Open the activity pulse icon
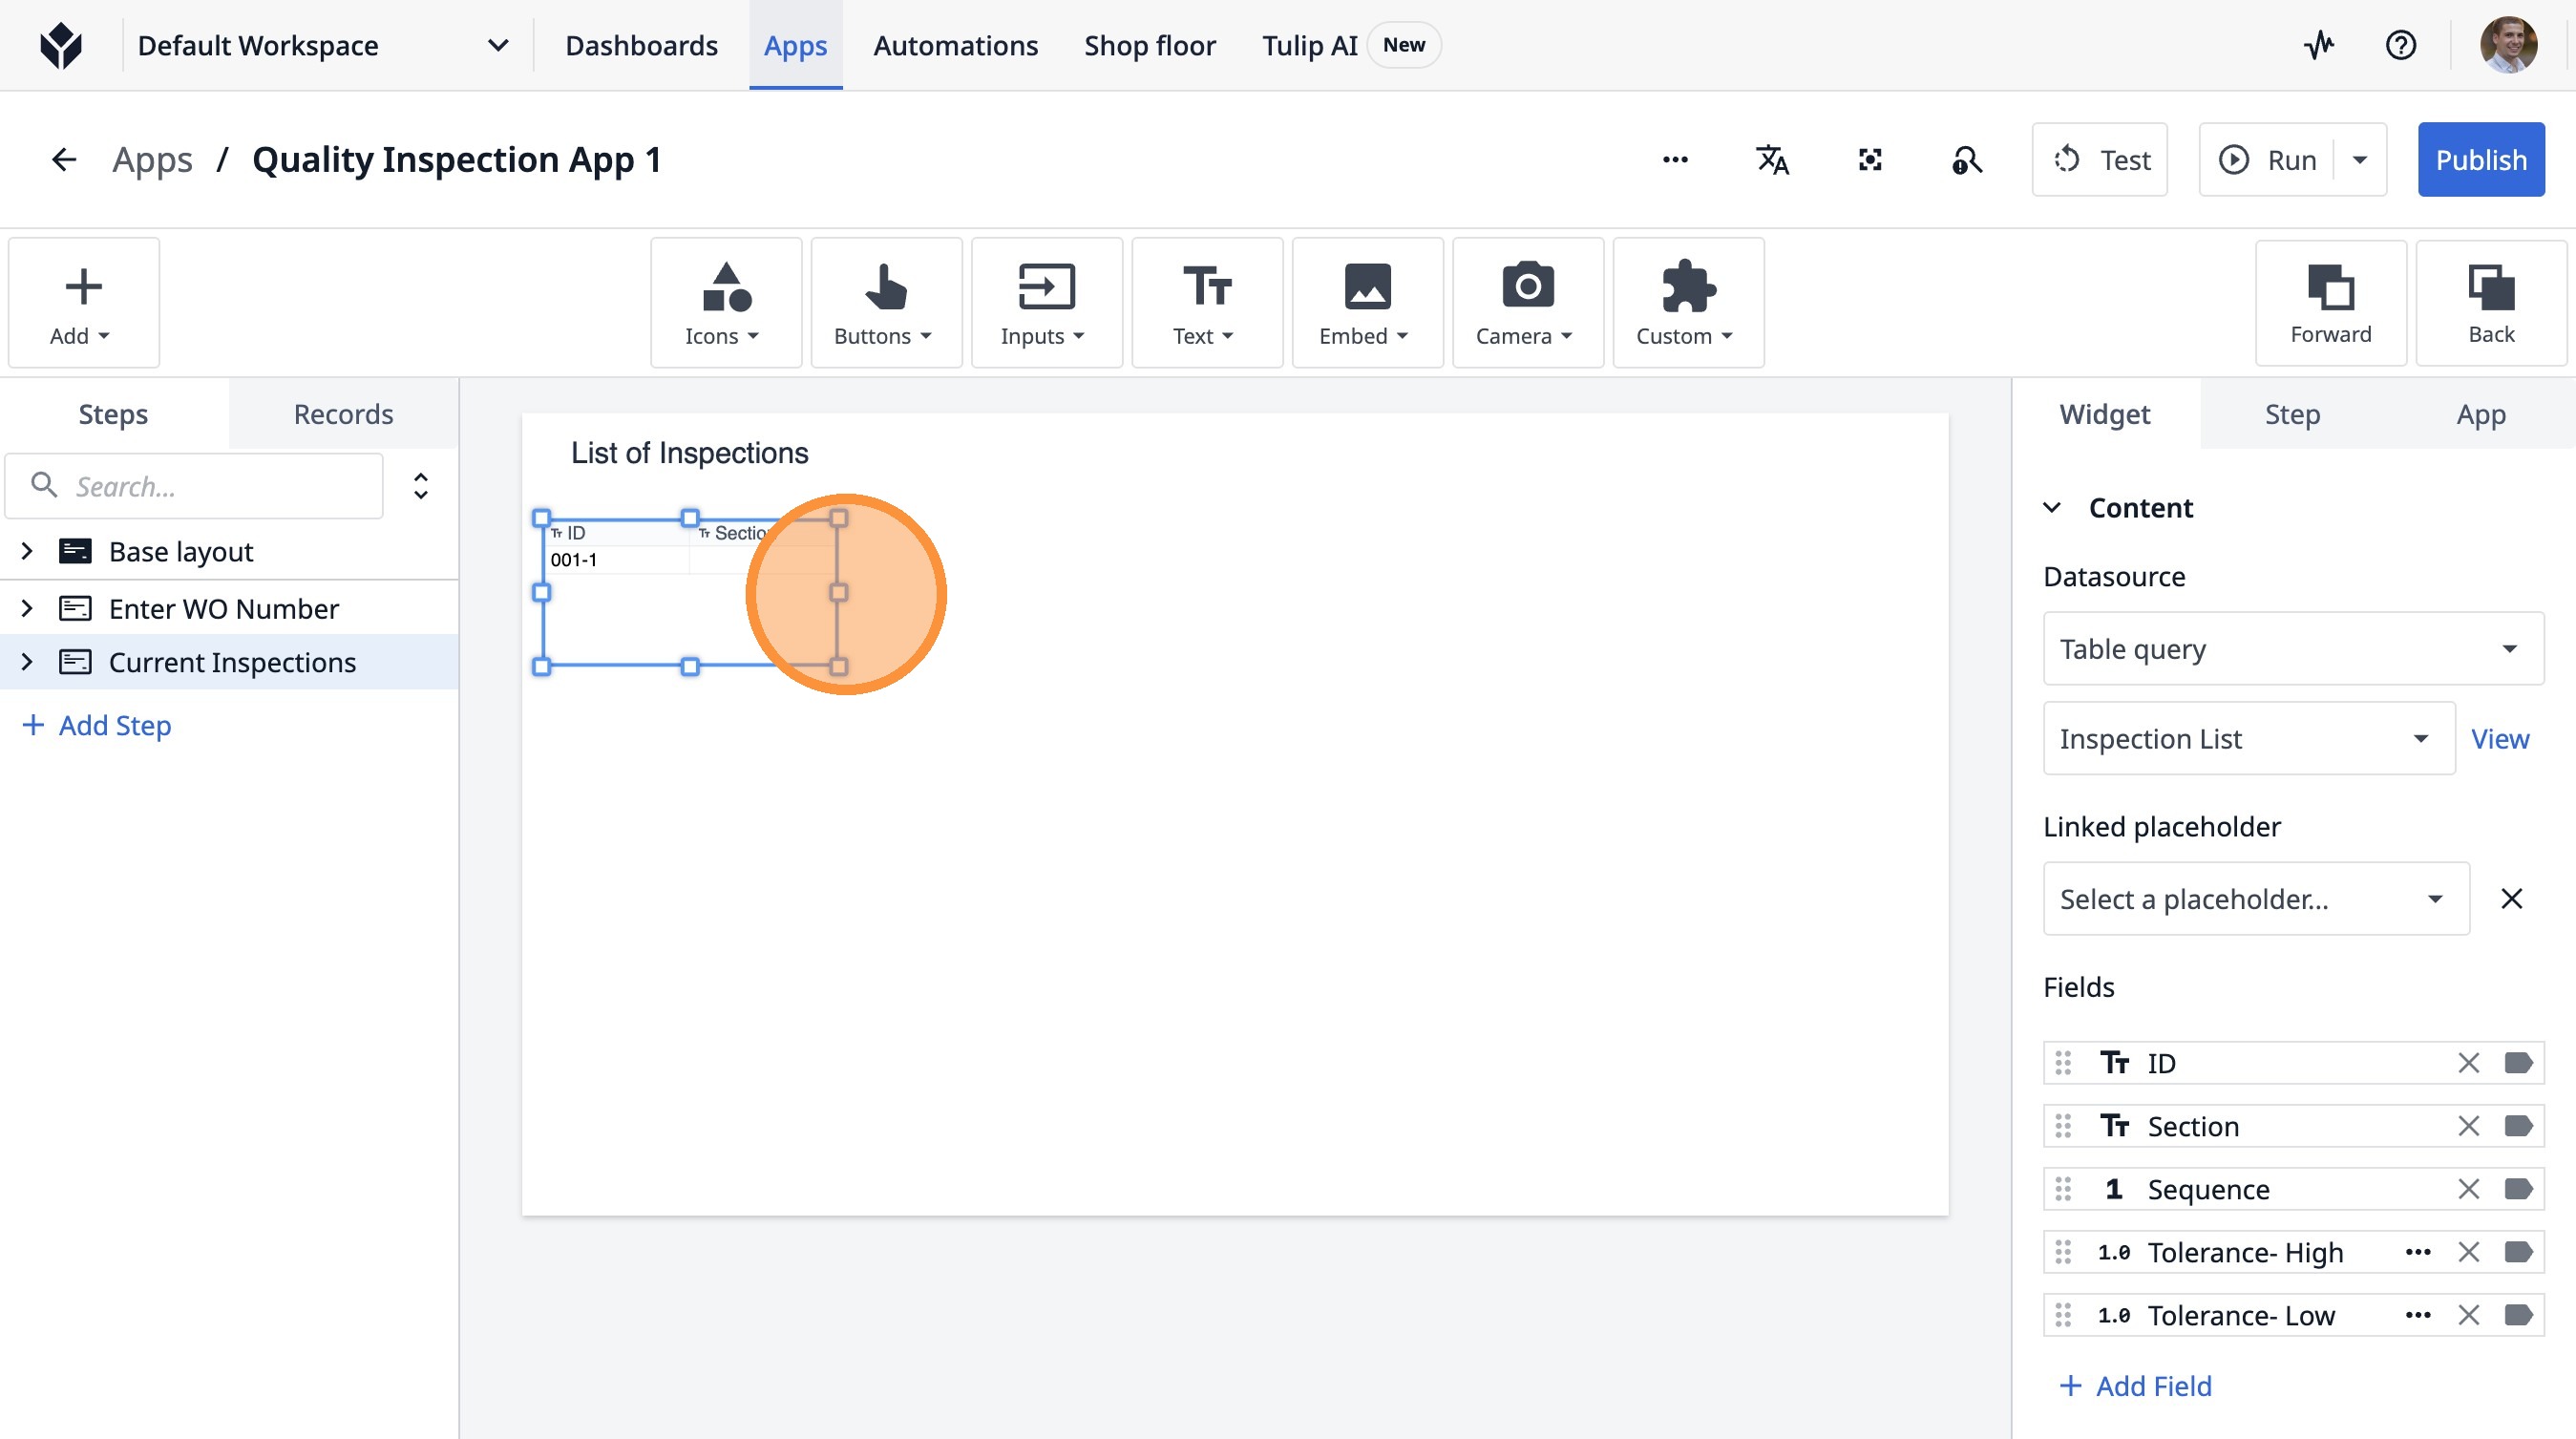The image size is (2576, 1439). [x=2319, y=45]
